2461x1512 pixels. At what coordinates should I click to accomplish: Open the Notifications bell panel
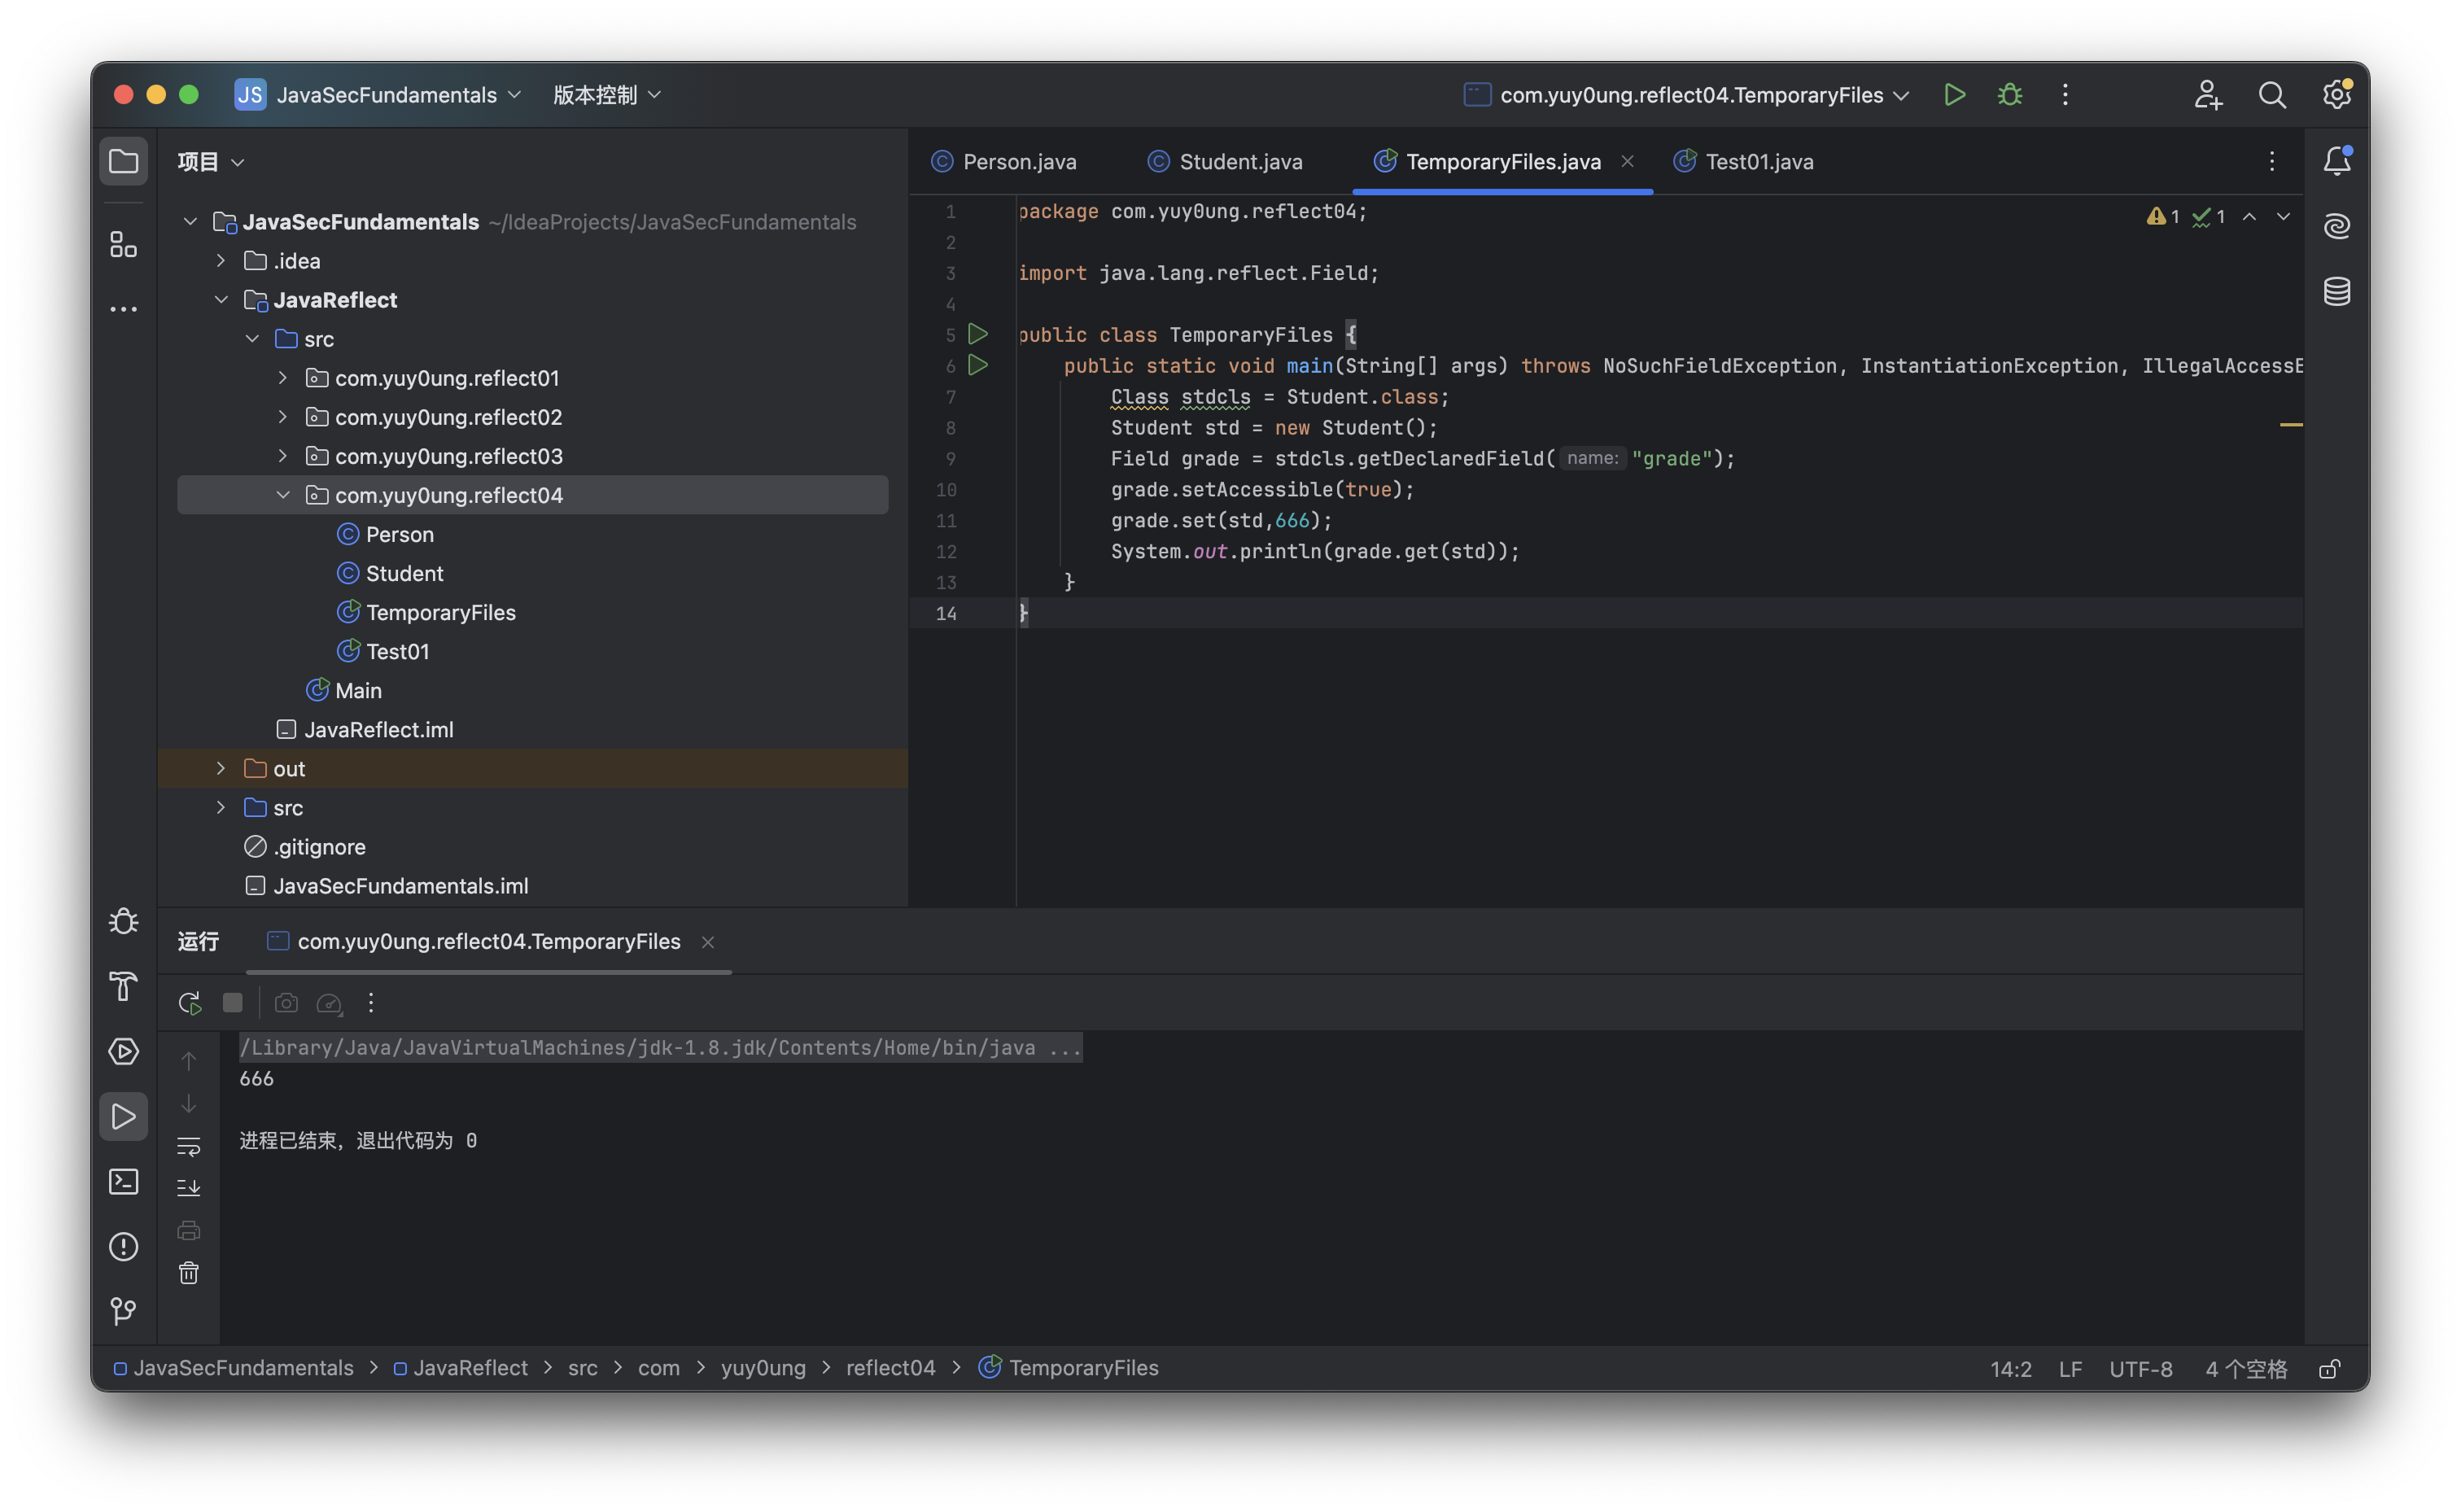pyautogui.click(x=2336, y=161)
